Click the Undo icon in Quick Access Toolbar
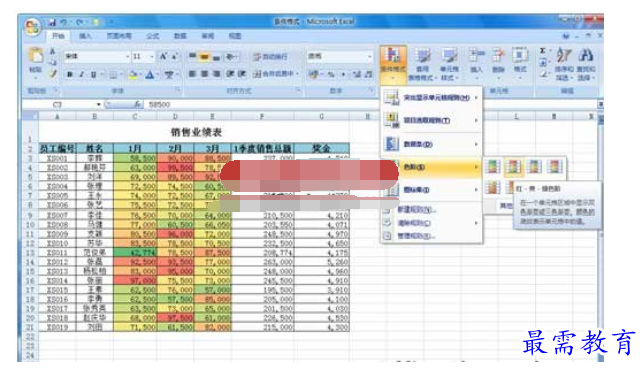The height and width of the screenshot is (374, 644). (63, 23)
